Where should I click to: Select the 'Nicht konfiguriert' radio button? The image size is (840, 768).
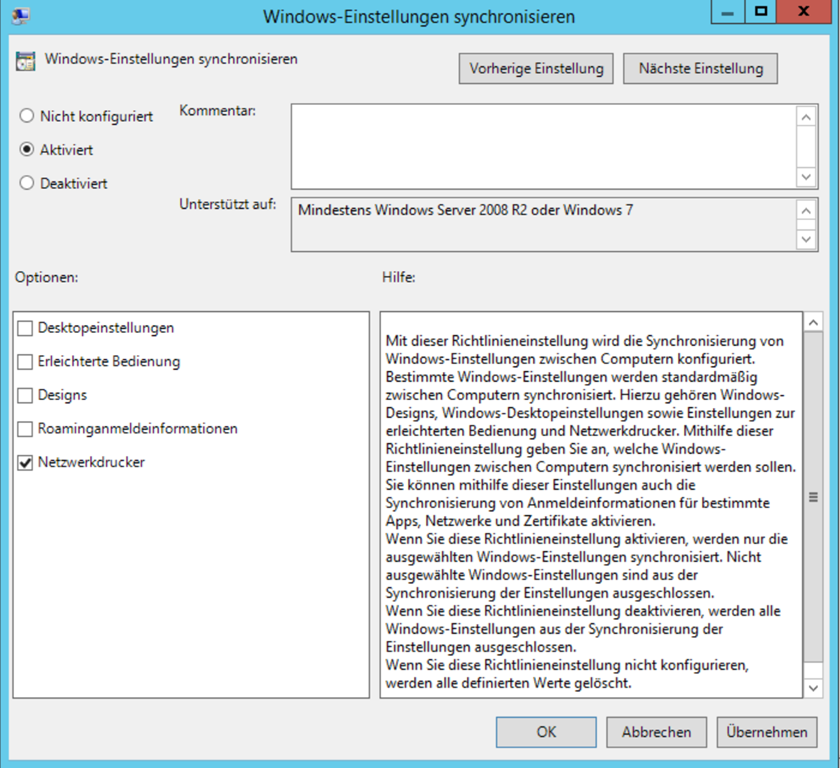point(27,116)
